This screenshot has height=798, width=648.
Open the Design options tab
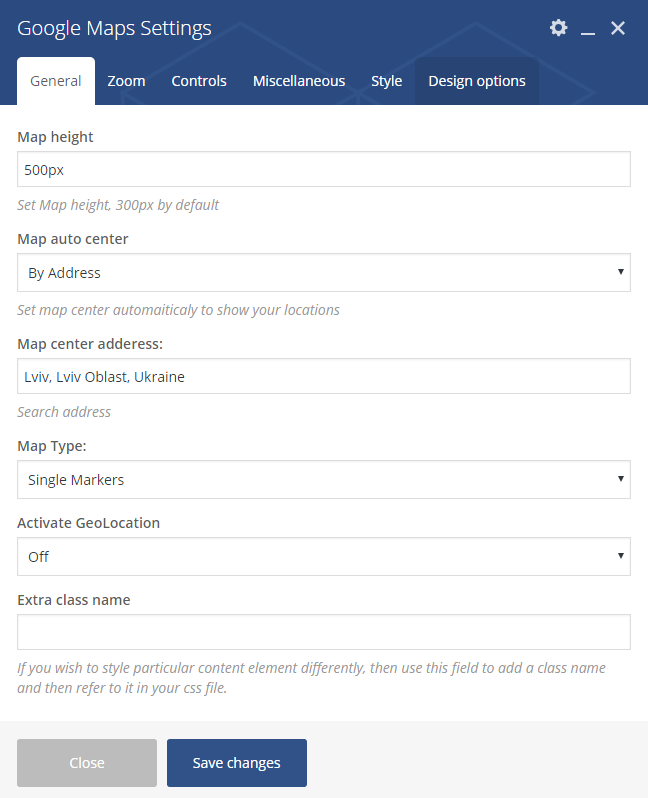coord(477,81)
